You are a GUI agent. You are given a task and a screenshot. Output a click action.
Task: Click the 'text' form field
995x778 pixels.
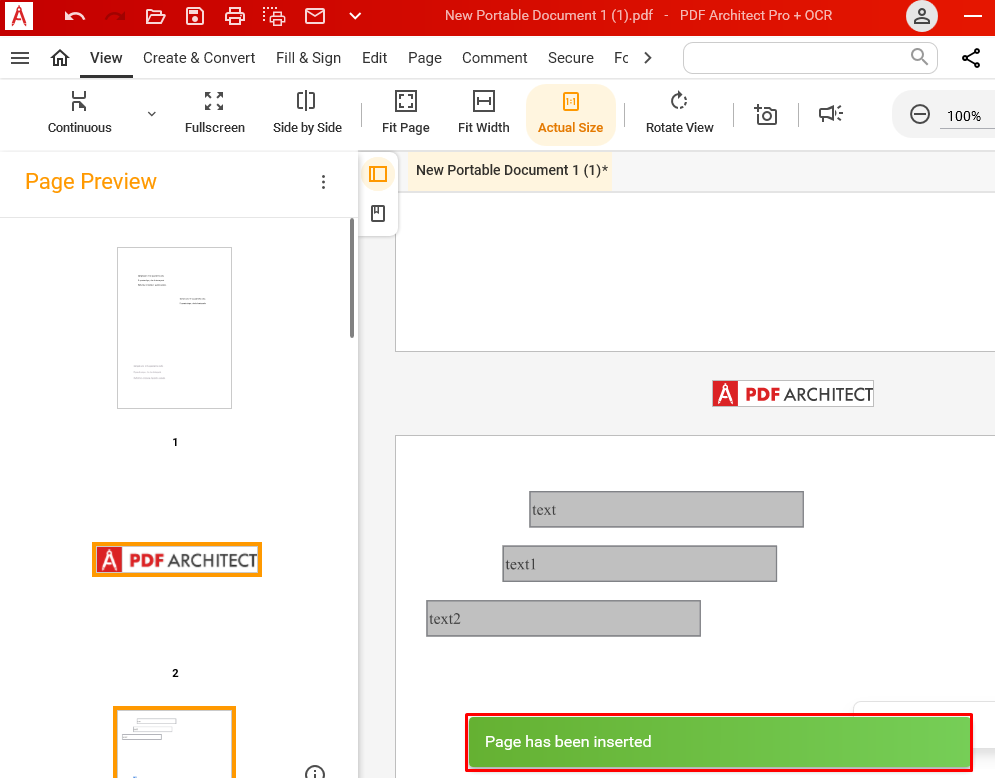pos(666,510)
